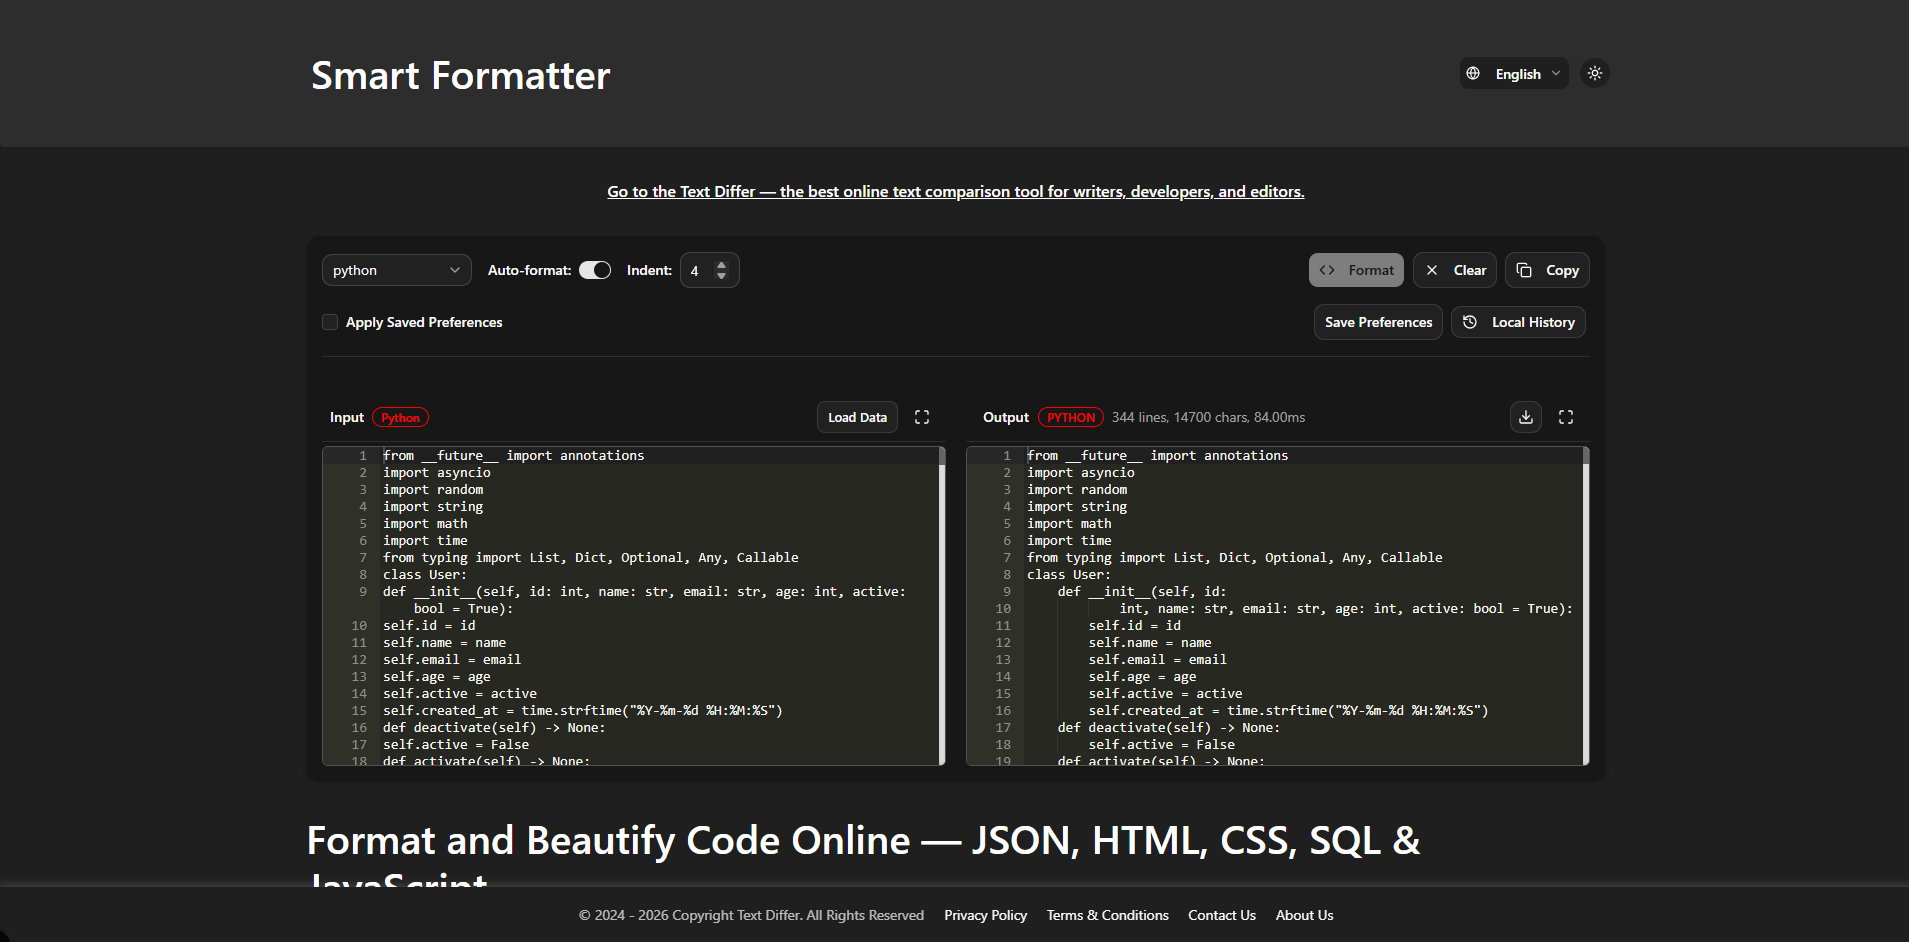Click 'import math' line in Input editor
Screen dimensions: 1909x942
pos(425,523)
